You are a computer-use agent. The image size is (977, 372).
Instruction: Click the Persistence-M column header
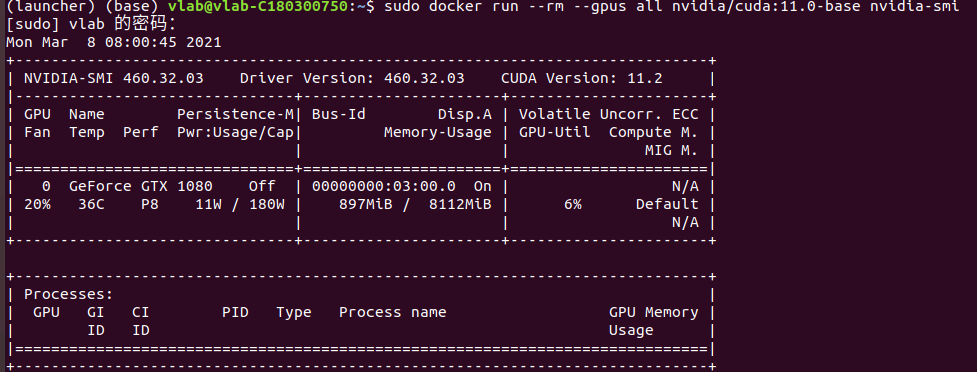pos(236,115)
